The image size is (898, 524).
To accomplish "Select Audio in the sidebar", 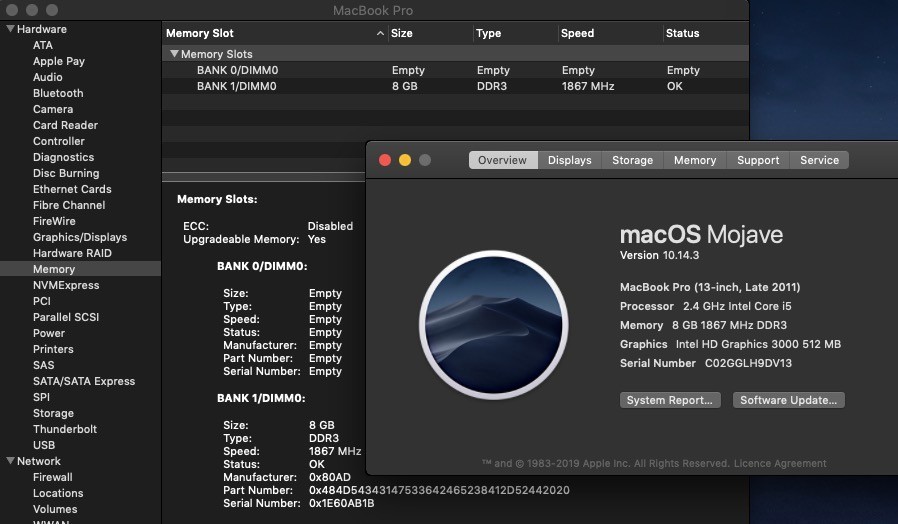I will (x=48, y=77).
